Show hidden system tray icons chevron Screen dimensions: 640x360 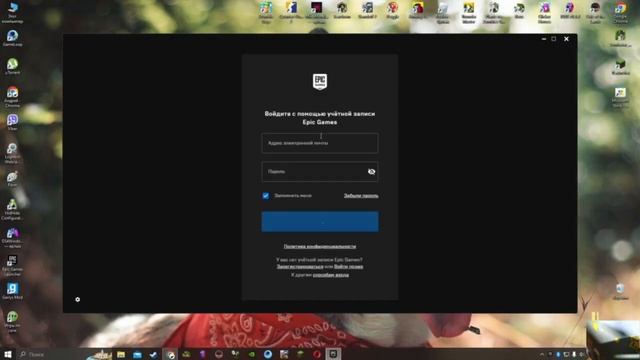click(542, 354)
